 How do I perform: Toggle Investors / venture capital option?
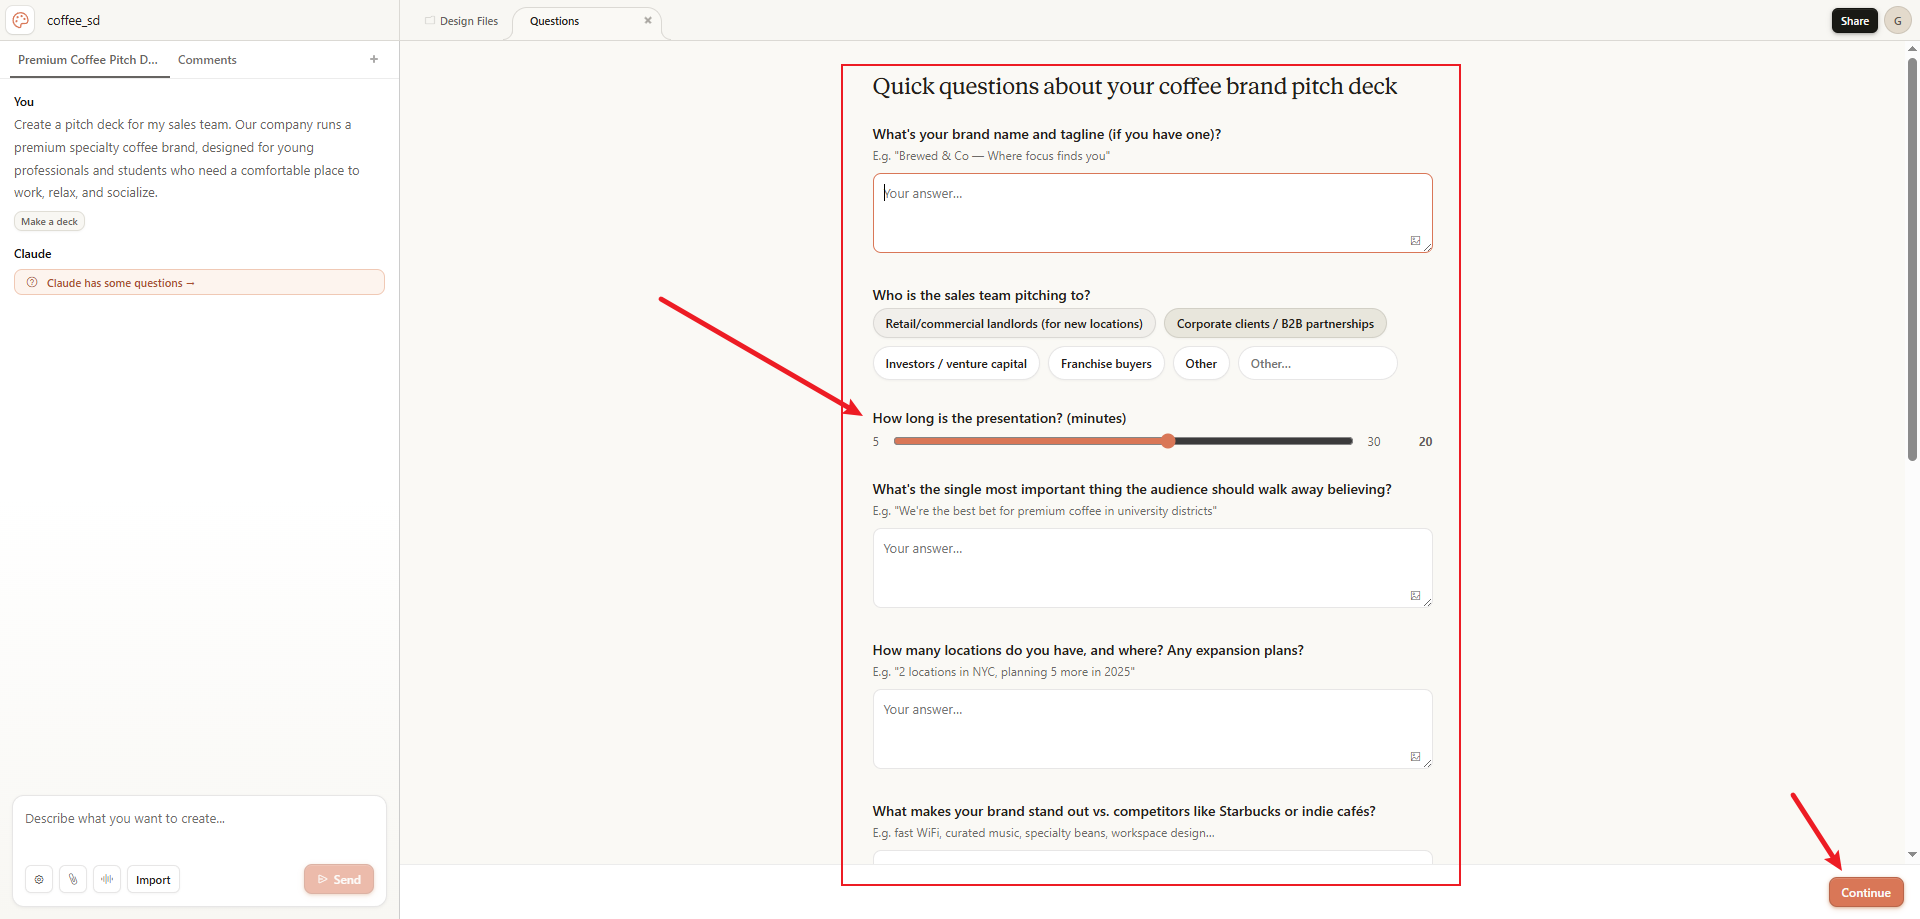click(x=956, y=364)
